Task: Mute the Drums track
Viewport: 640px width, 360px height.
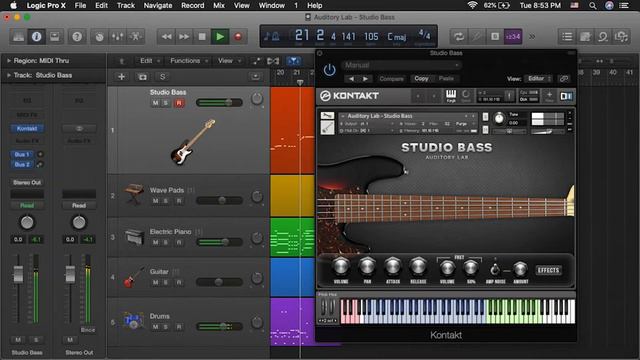Action: point(156,327)
